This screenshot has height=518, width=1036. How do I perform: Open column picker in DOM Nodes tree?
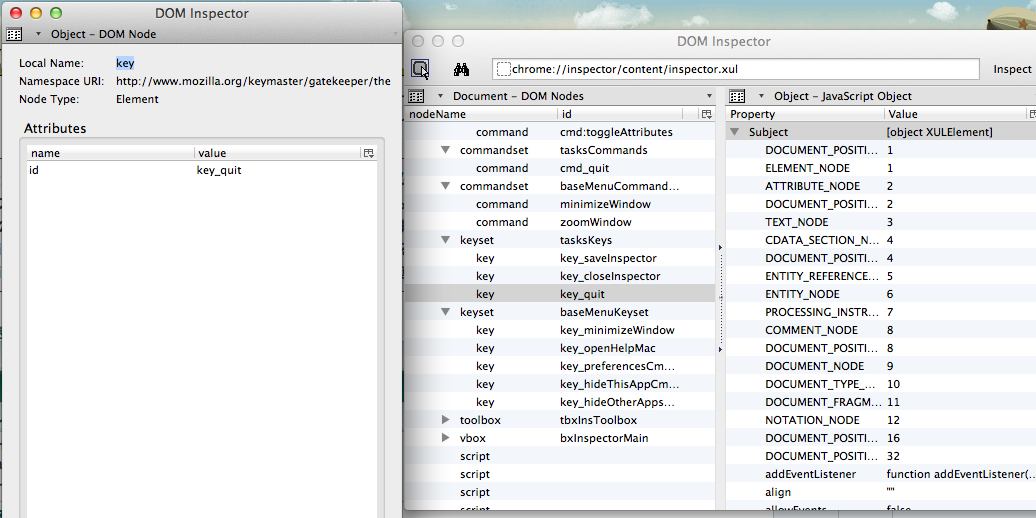[707, 114]
